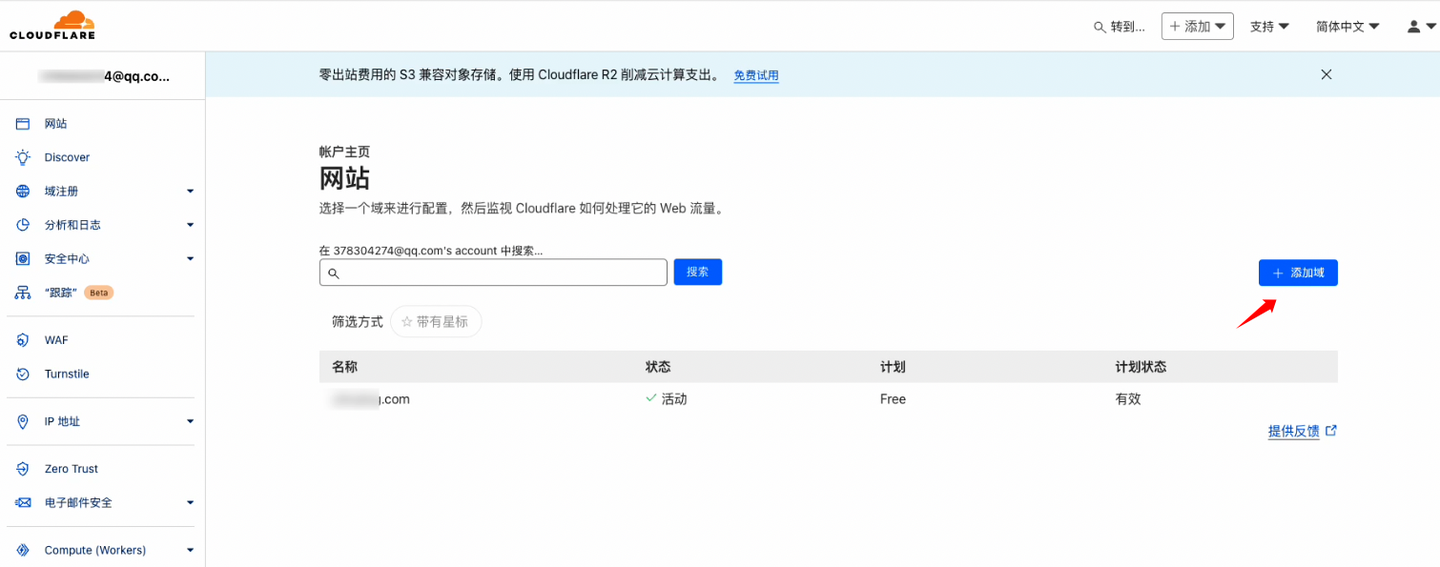This screenshot has height=567, width=1440.
Task: Open the 网站 sidebar icon
Action: 23,124
